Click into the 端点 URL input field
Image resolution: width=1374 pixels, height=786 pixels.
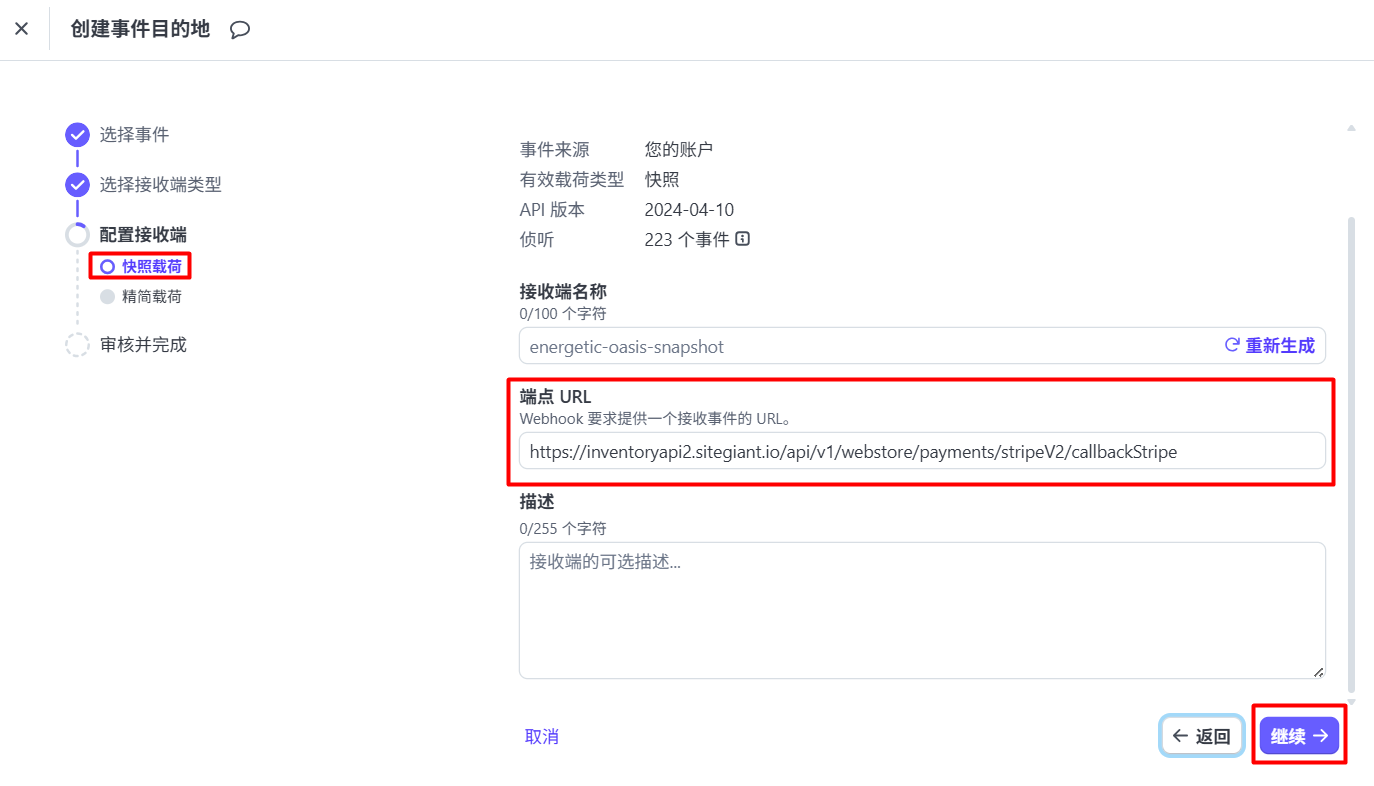tap(922, 451)
